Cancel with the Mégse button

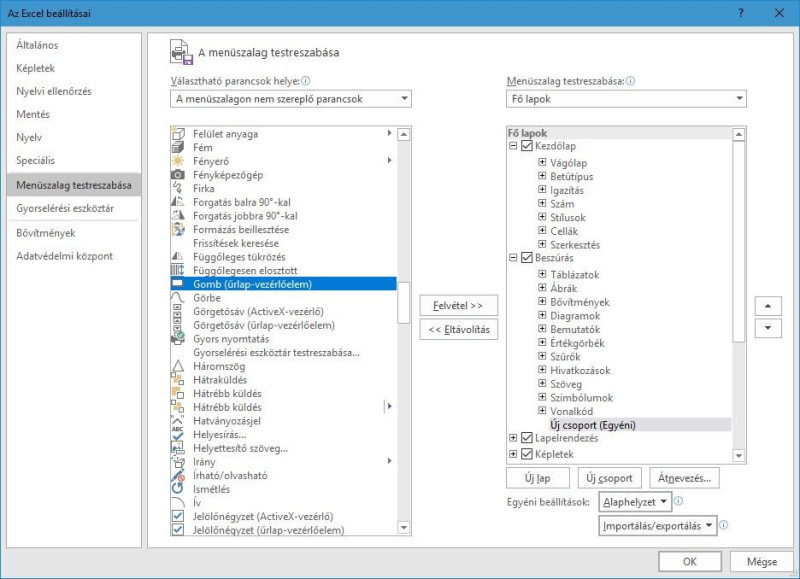click(x=762, y=562)
